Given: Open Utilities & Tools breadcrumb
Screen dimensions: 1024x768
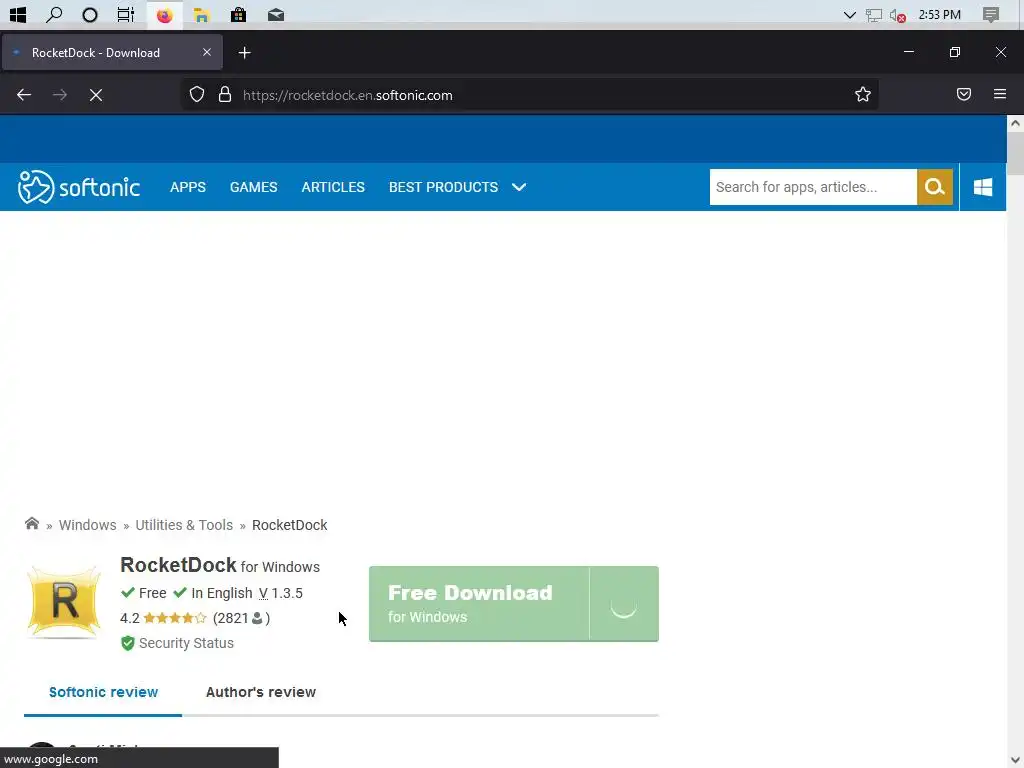Looking at the screenshot, I should [x=184, y=525].
